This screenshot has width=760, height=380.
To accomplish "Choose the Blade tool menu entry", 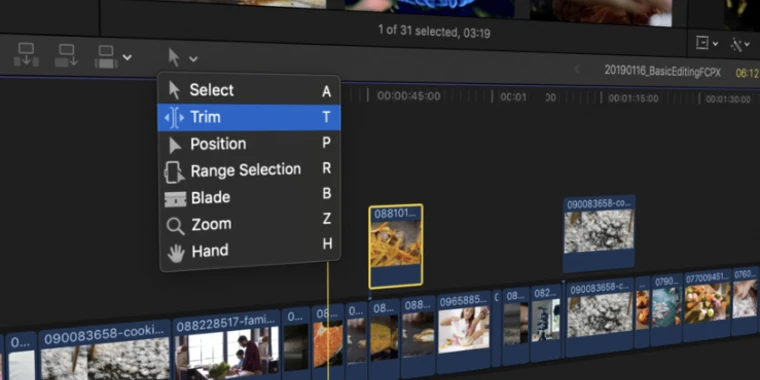I will click(249, 197).
